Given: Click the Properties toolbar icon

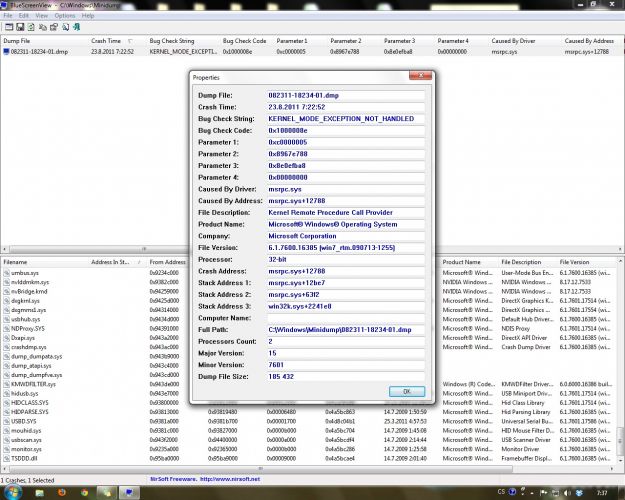Looking at the screenshot, I should coord(54,27).
